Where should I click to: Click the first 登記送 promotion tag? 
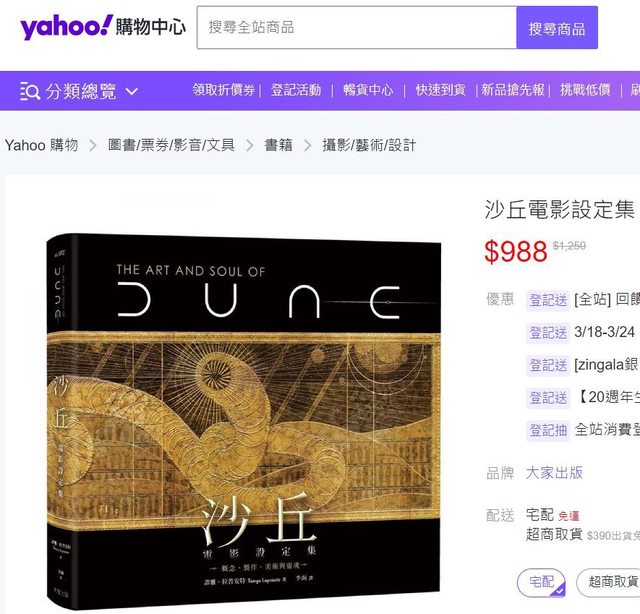tap(548, 300)
